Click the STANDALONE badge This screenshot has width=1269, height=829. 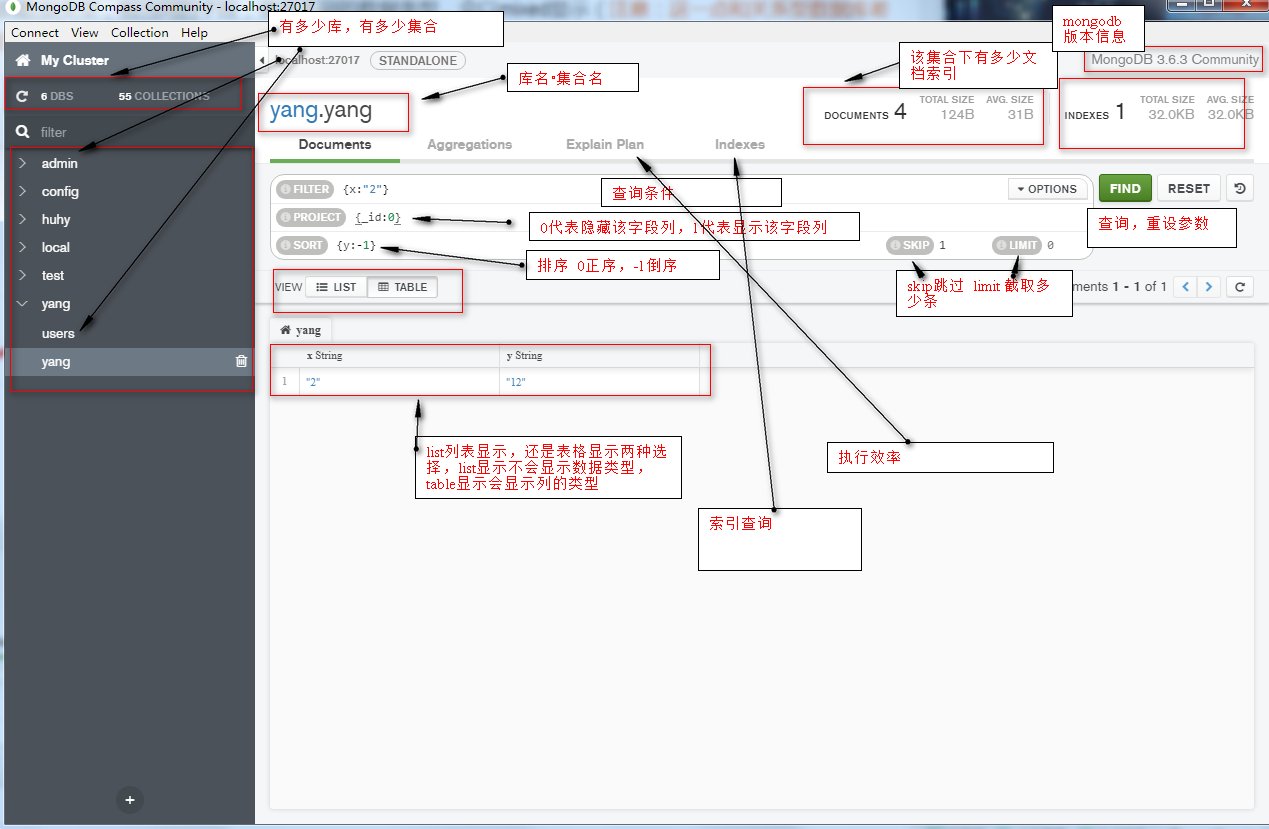[418, 61]
